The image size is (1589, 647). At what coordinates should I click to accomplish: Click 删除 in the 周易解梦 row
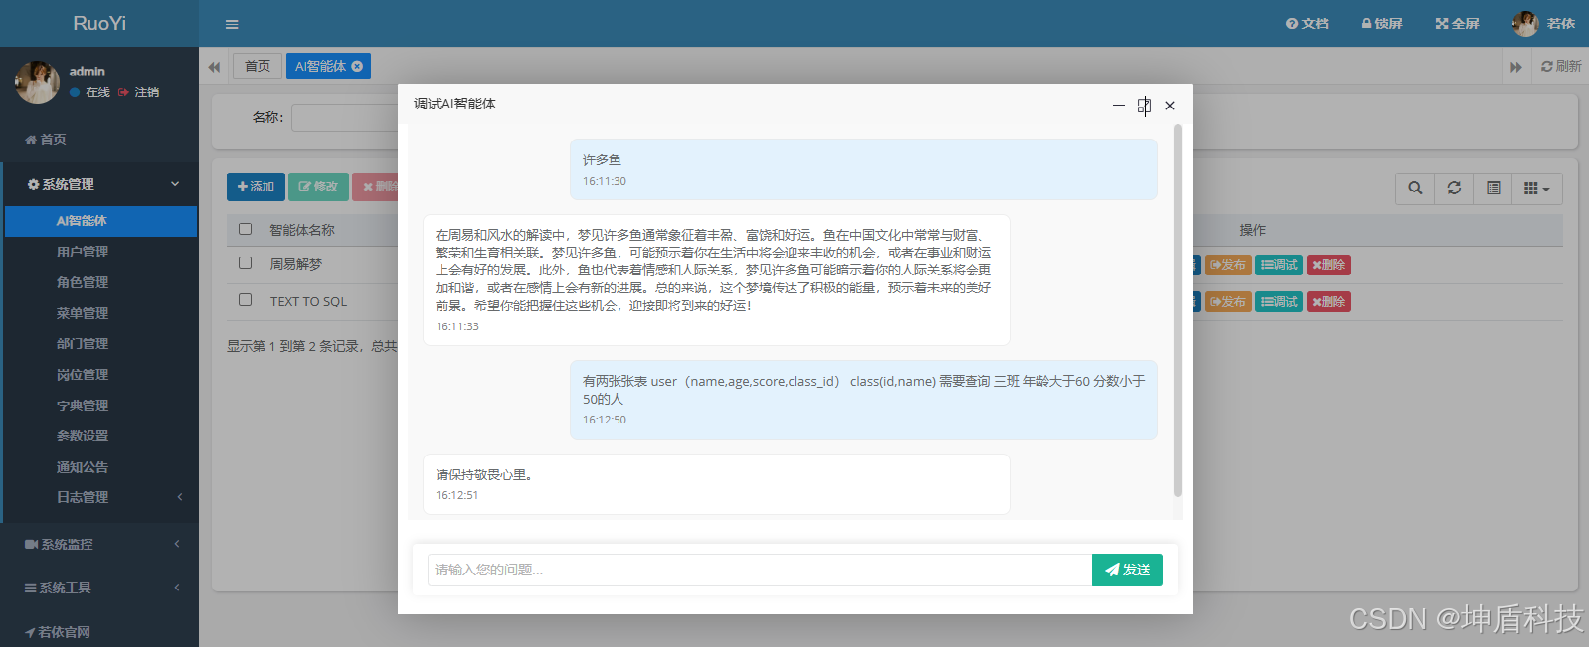point(1329,265)
